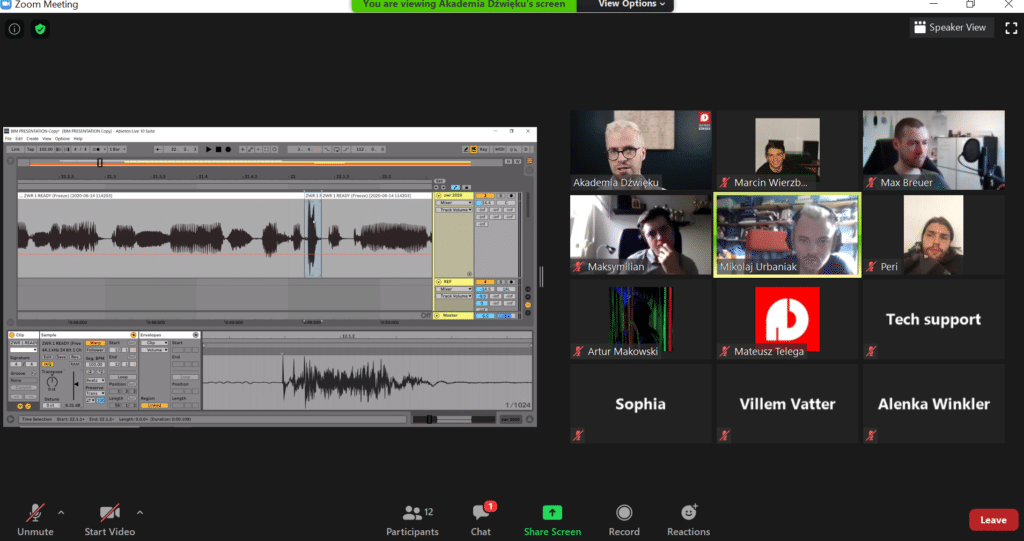Expand video options arrow beside Start Video
This screenshot has width=1024, height=541.
pyautogui.click(x=140, y=513)
